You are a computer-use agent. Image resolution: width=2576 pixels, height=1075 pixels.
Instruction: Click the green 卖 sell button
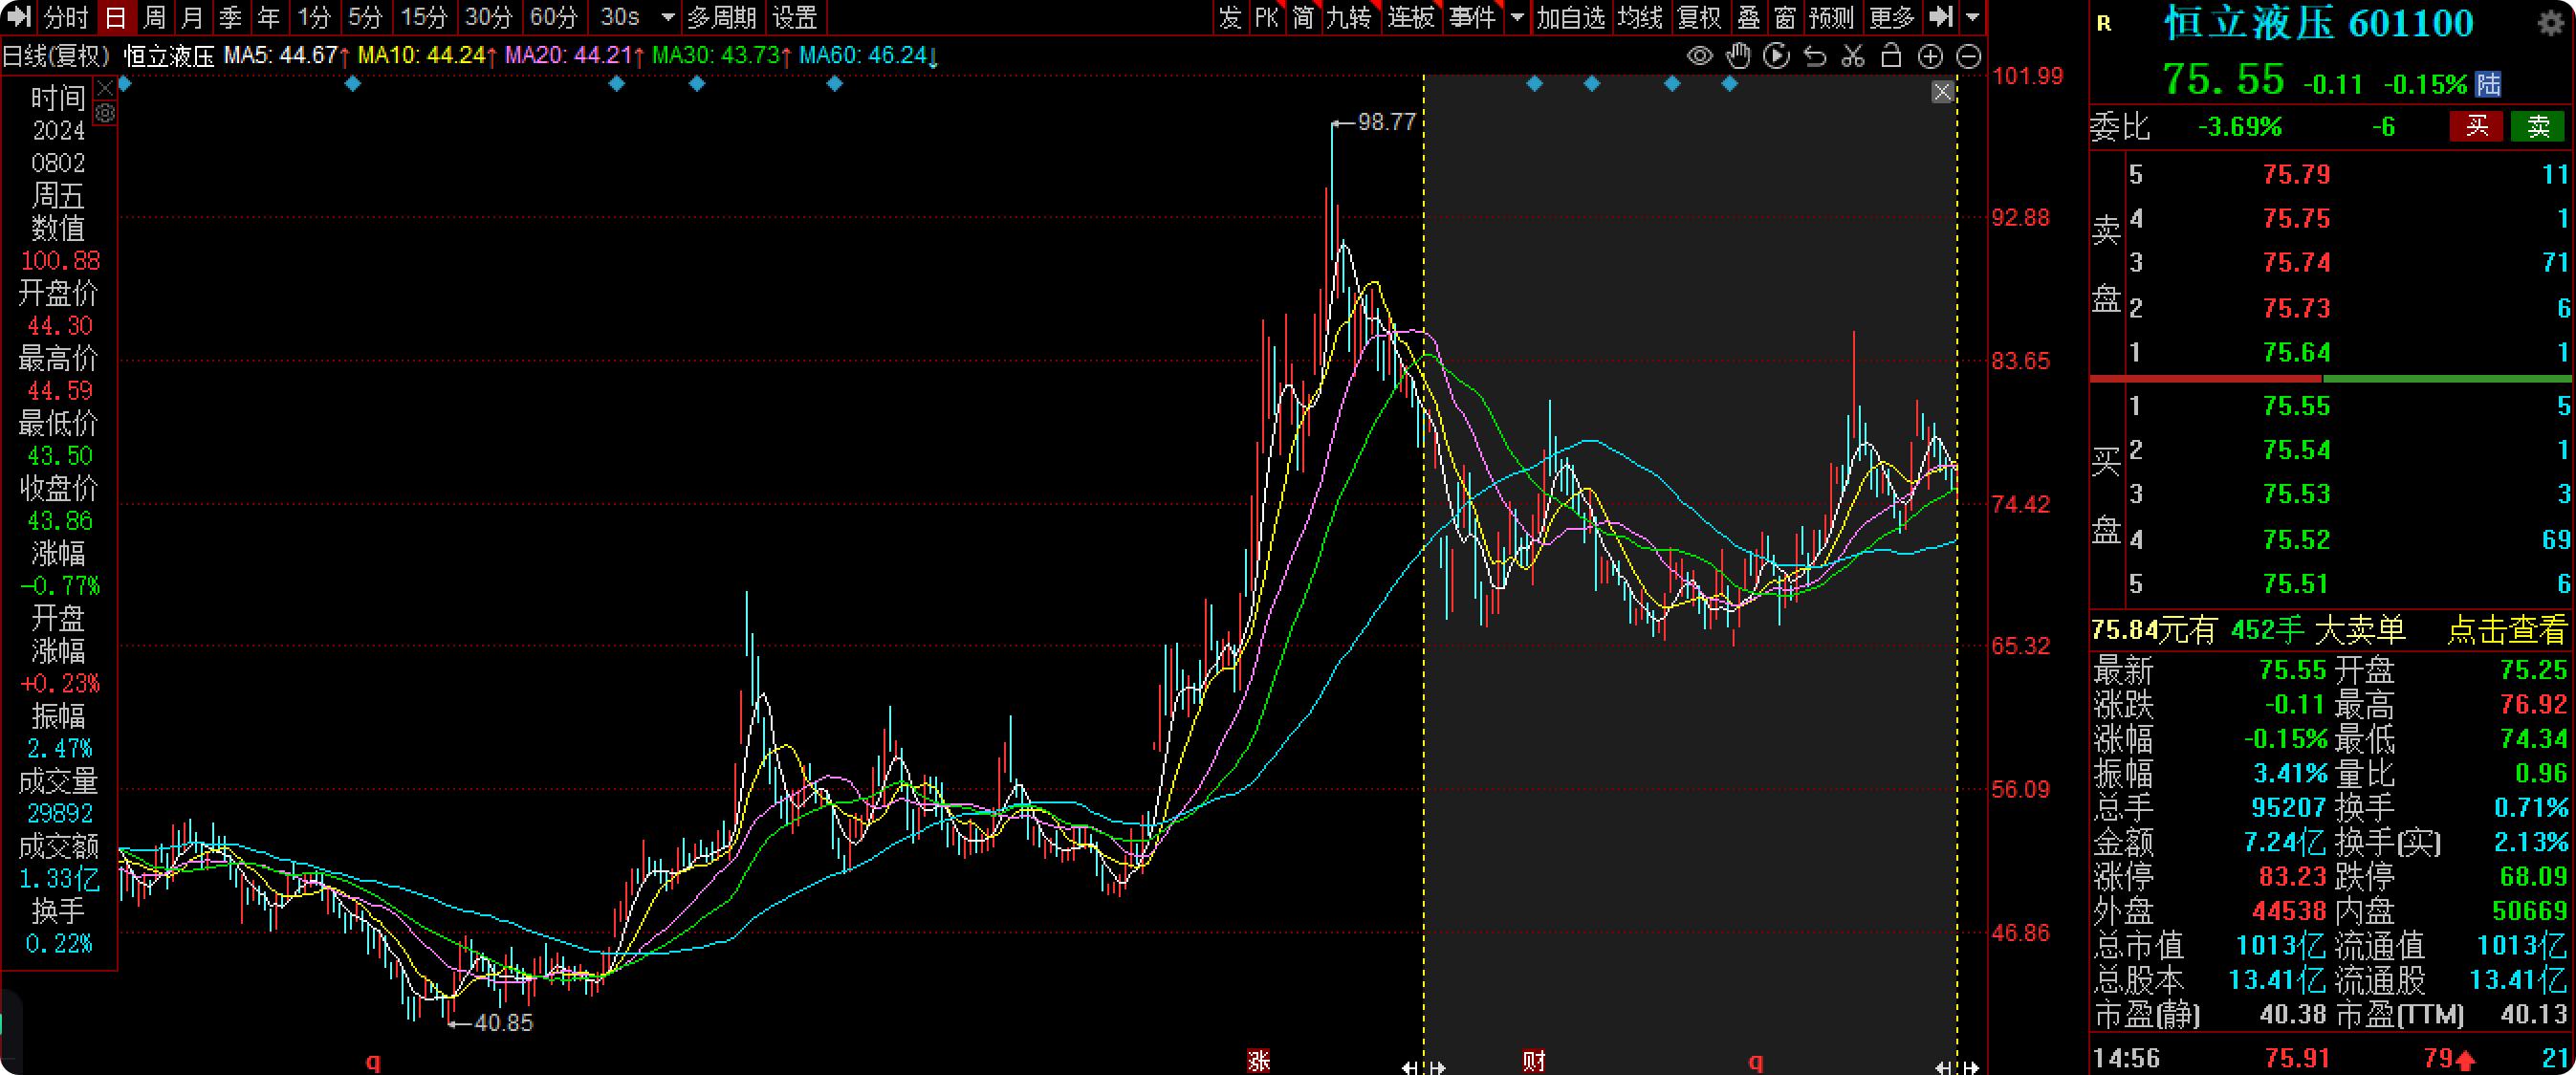coord(2538,126)
